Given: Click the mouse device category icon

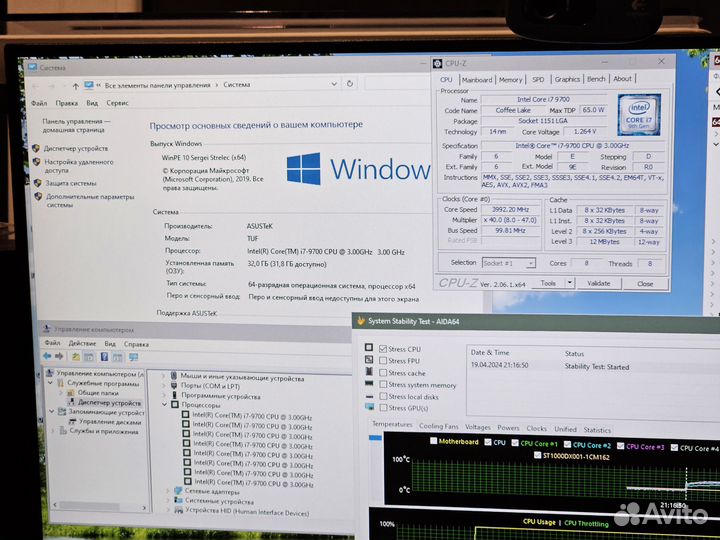Looking at the screenshot, I should [x=174, y=376].
